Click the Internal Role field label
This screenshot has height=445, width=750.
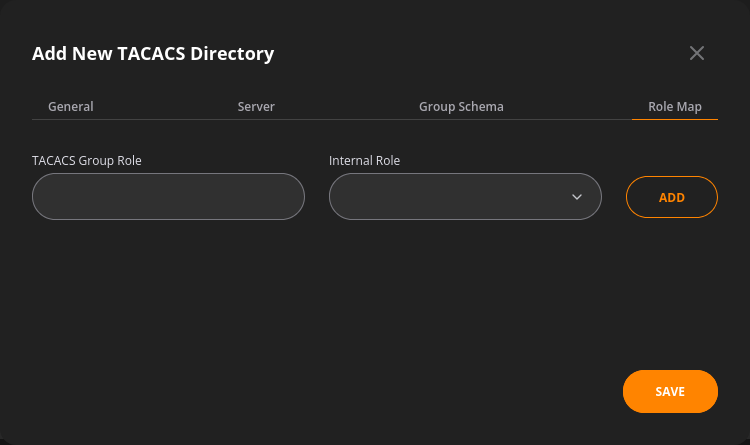364,160
